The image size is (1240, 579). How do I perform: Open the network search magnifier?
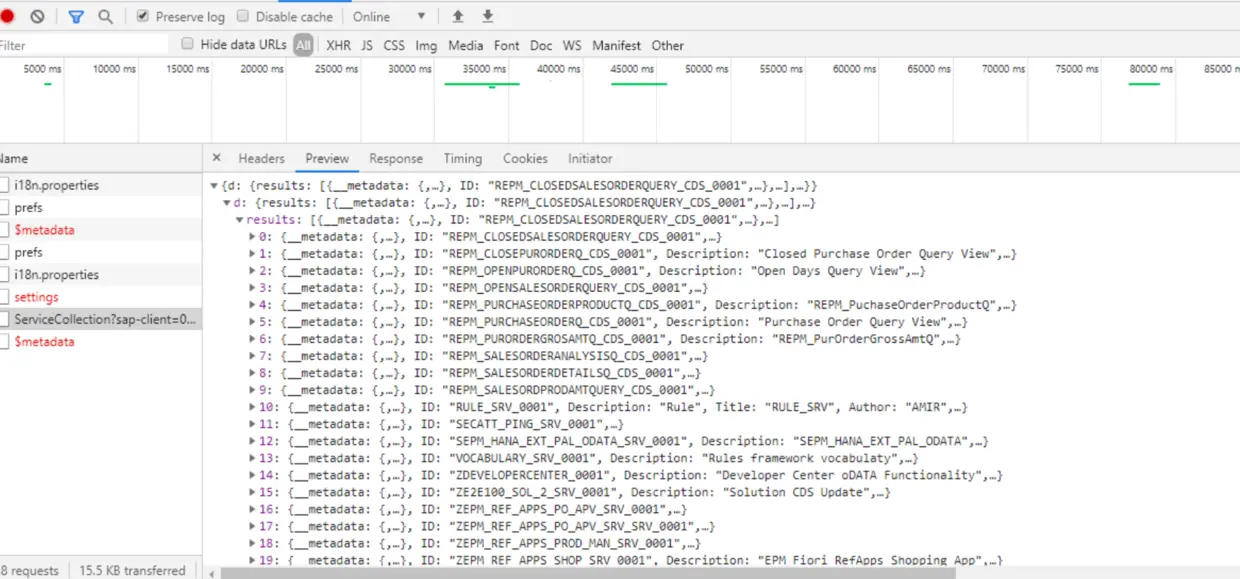click(x=105, y=17)
